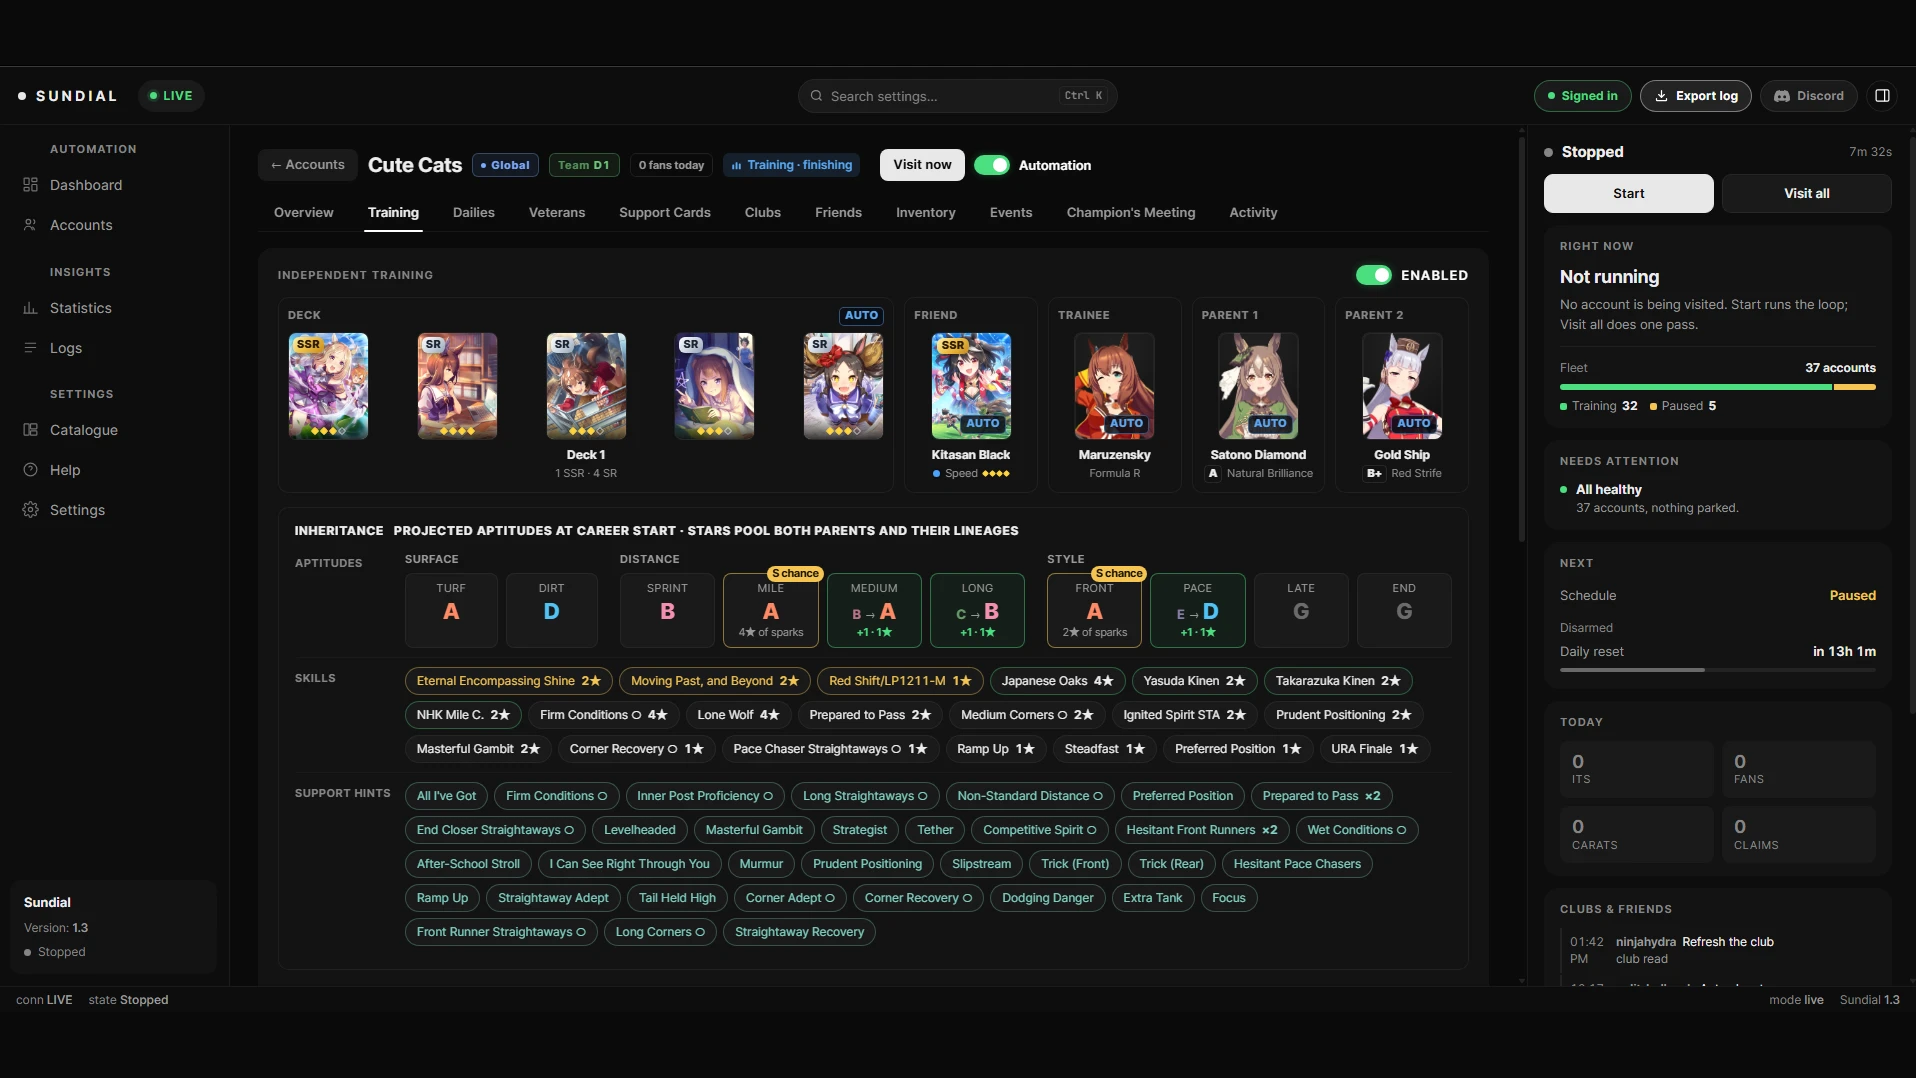
Task: Select the Support Cards tab
Action: click(665, 212)
